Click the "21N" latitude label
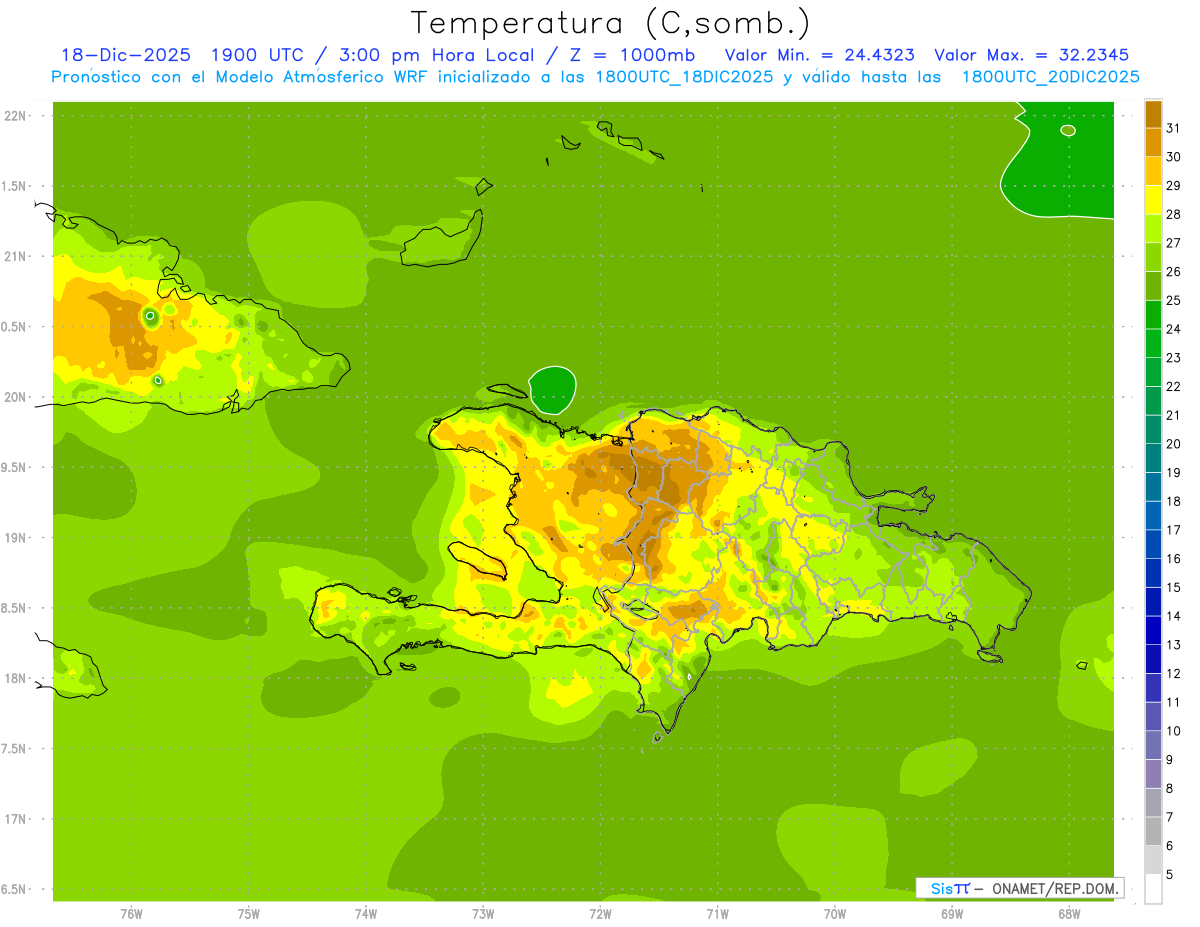1200x927 pixels. 15,256
